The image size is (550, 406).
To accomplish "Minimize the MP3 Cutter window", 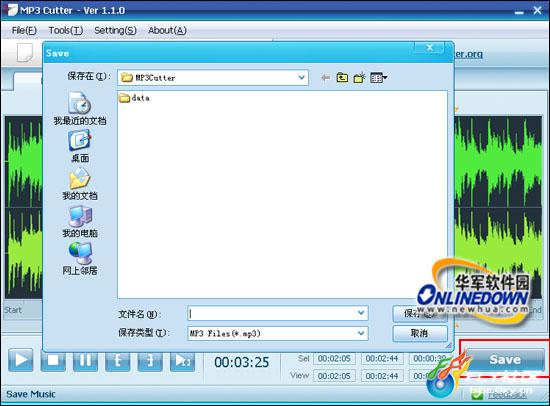I will (x=519, y=11).
